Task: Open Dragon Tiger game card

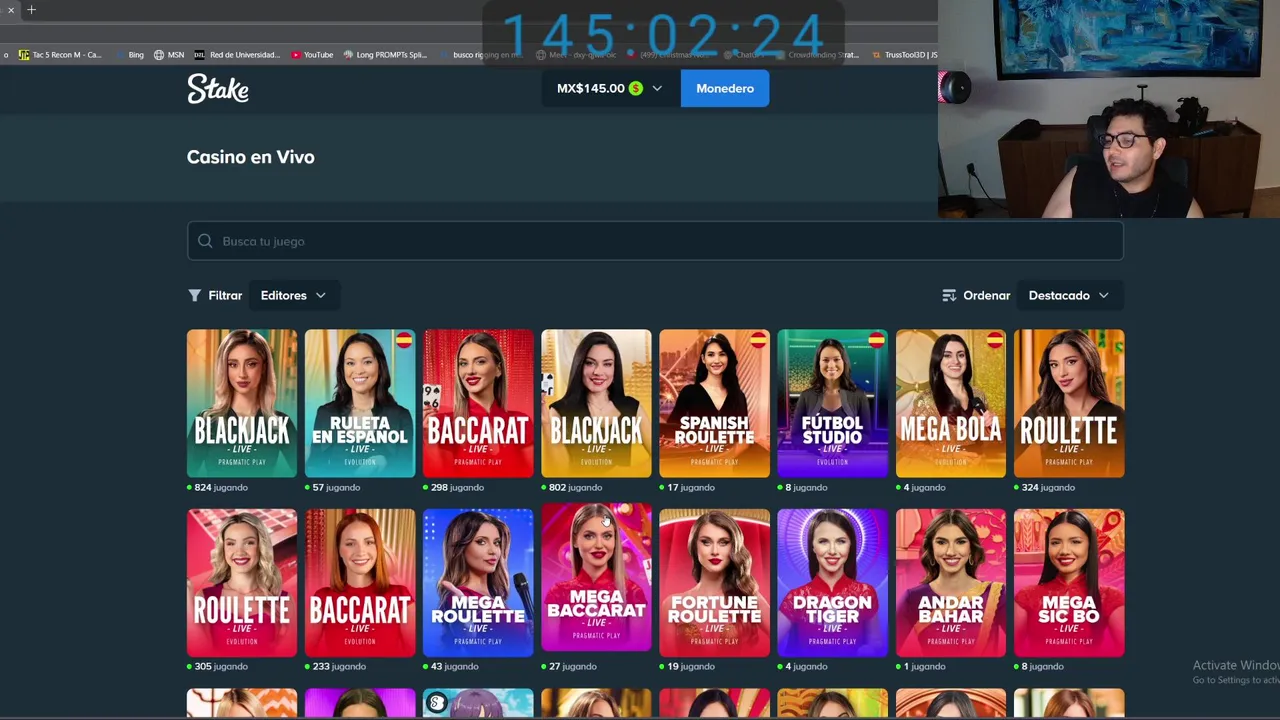Action: 832,583
